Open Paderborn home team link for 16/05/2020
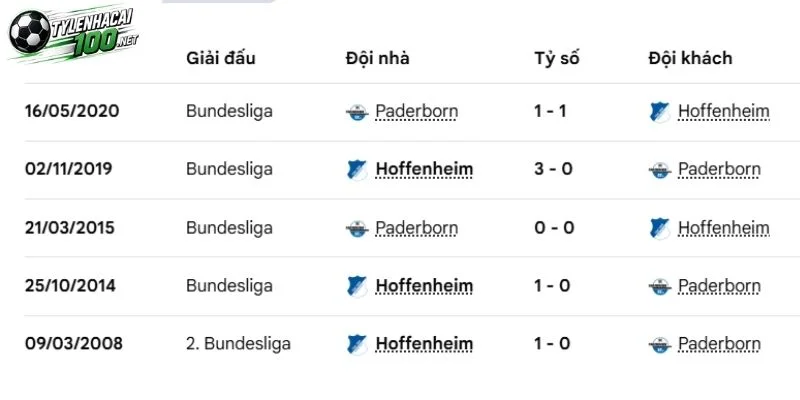800x400 pixels. point(416,111)
